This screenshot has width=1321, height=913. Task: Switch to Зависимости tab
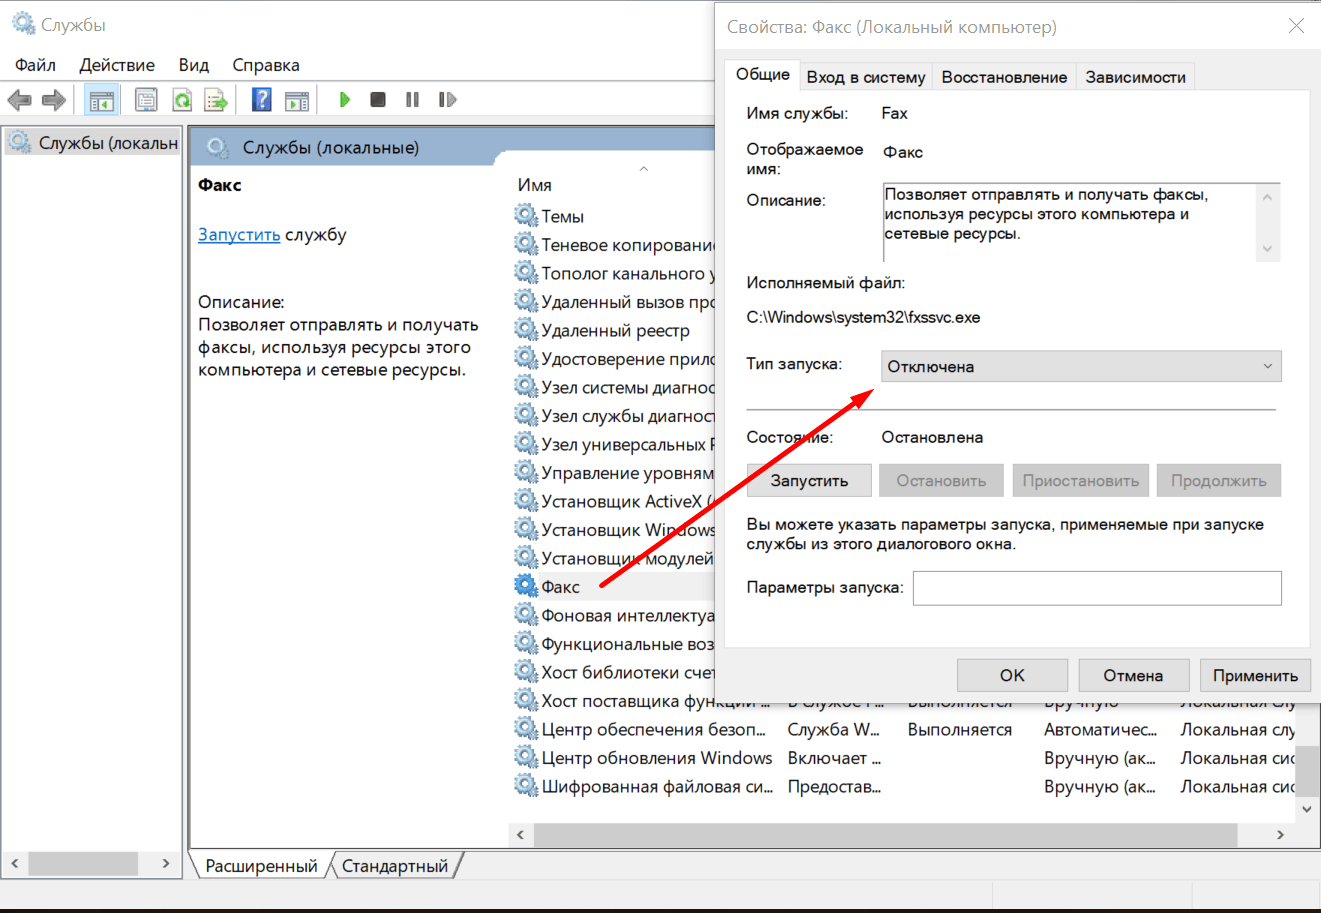1135,77
